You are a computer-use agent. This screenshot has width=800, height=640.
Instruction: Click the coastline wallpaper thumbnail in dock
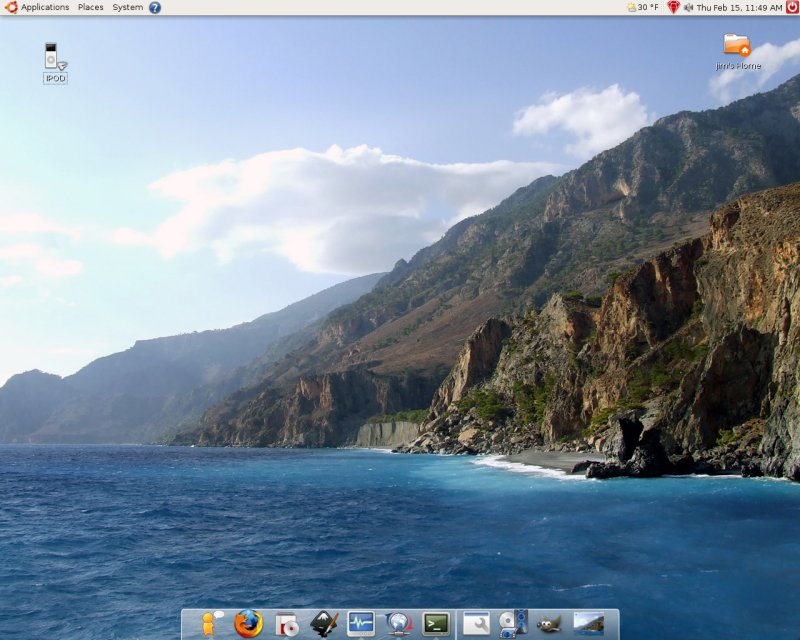pyautogui.click(x=588, y=623)
